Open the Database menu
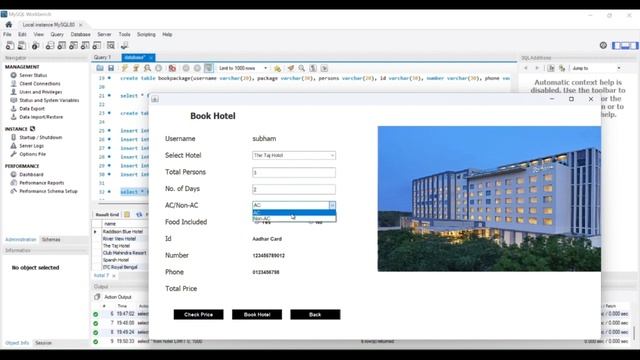Screen dimensions: 640x360 point(80,35)
